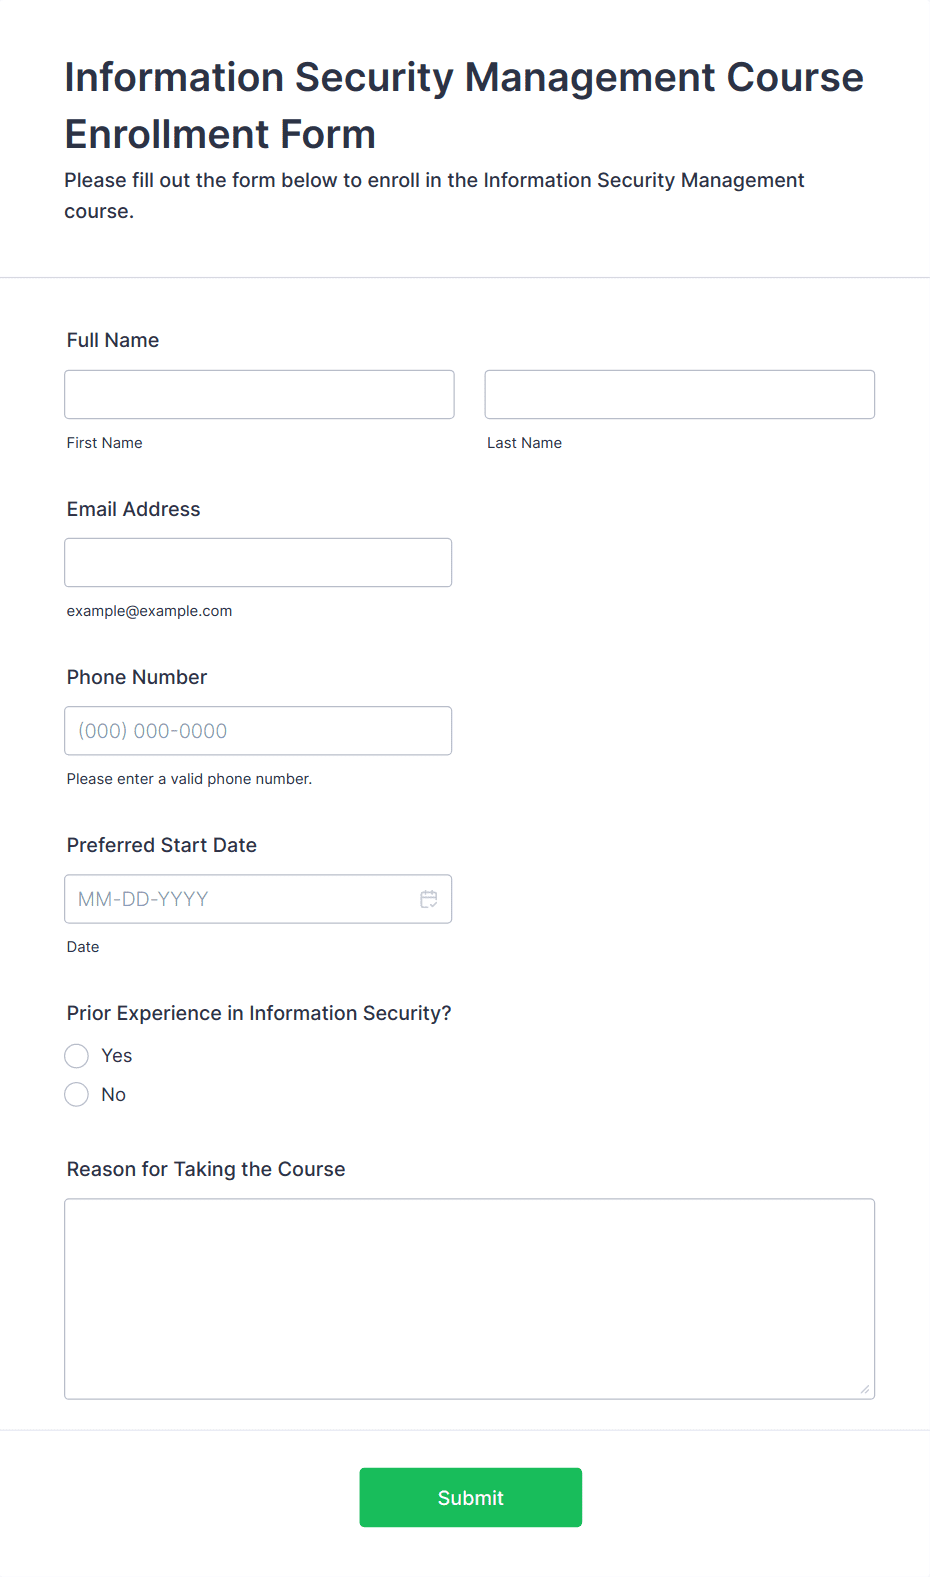Click the Email Address label
This screenshot has width=930, height=1577.
[134, 509]
